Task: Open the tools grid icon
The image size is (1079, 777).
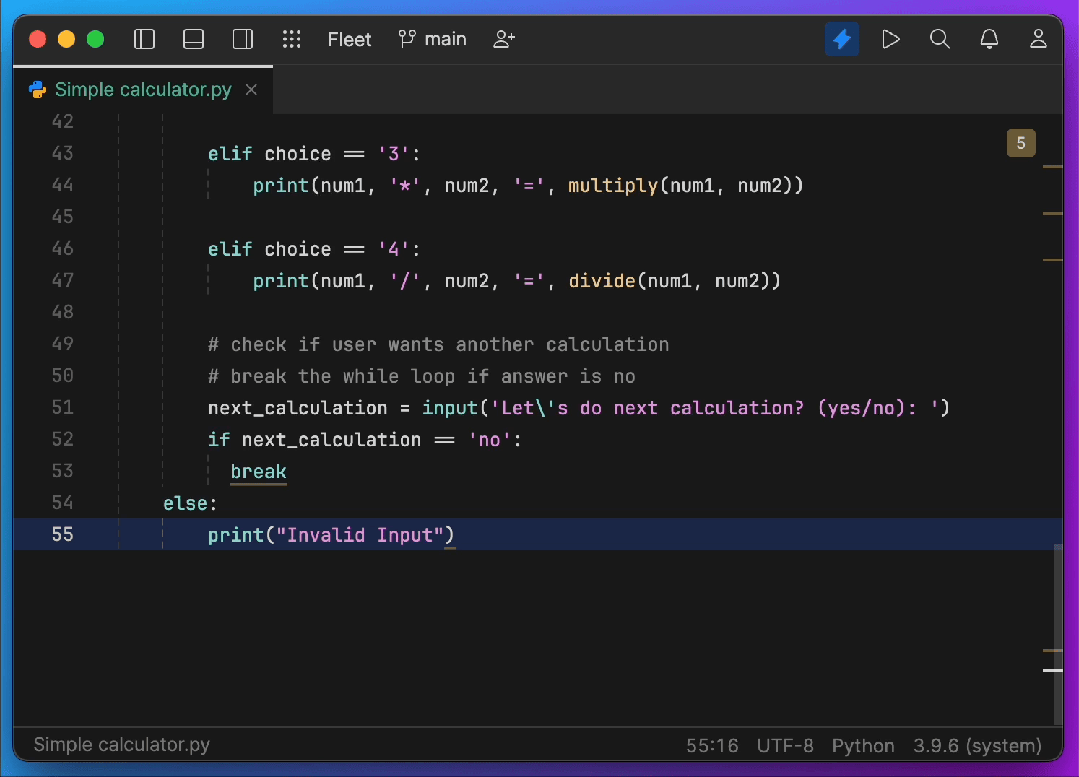Action: pos(292,39)
